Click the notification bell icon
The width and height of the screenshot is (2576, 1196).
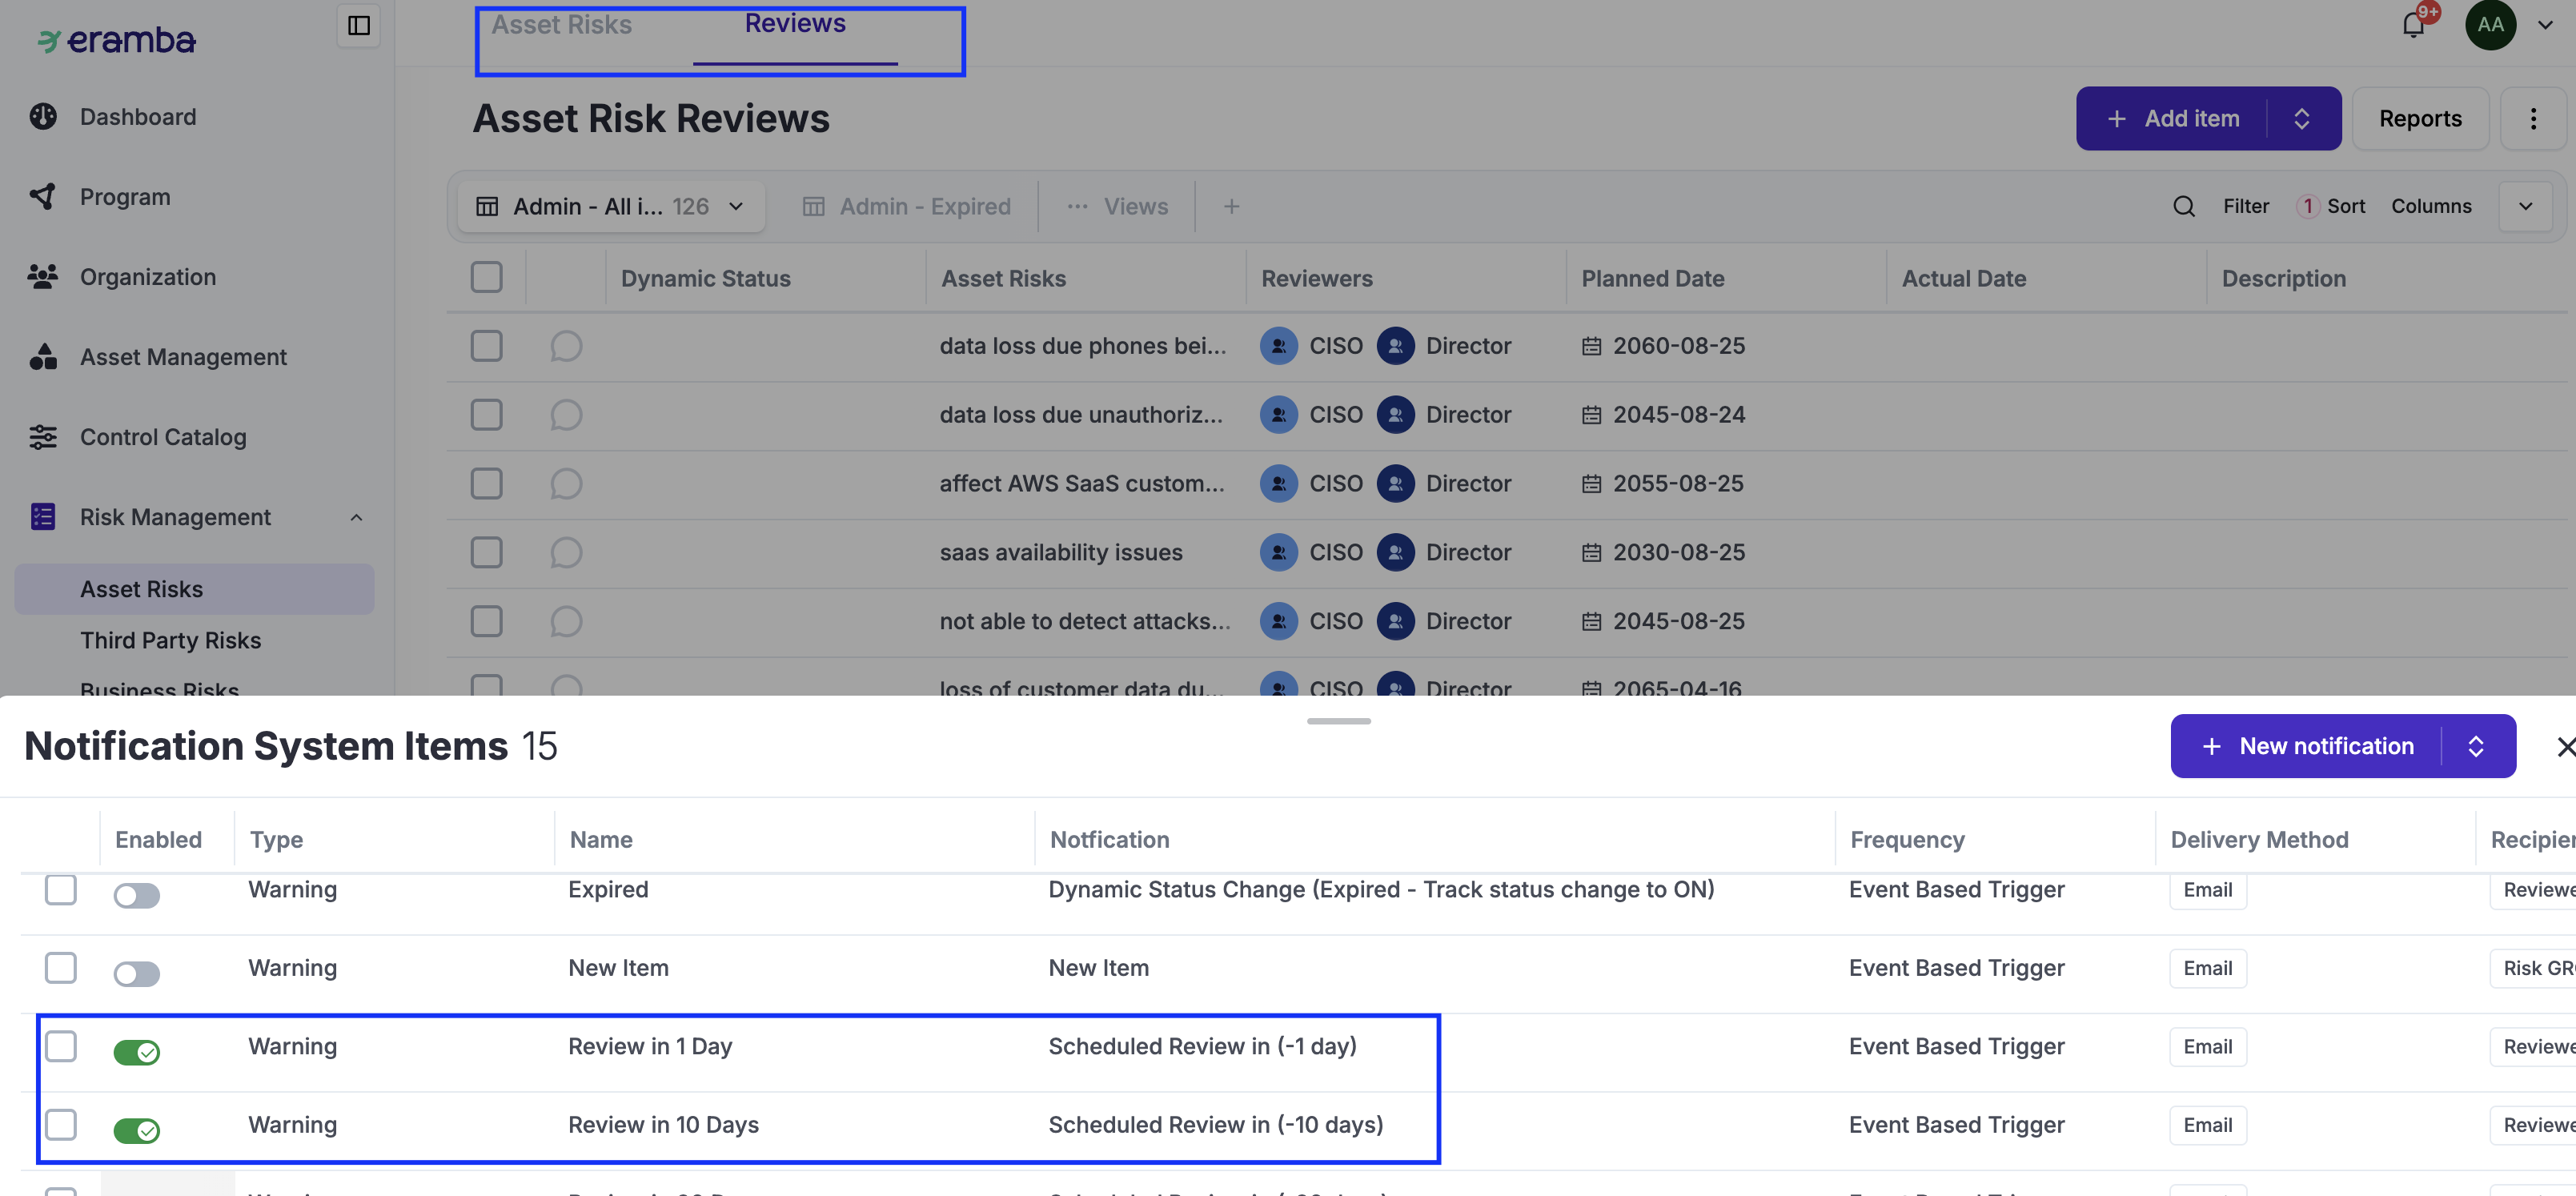[x=2413, y=25]
